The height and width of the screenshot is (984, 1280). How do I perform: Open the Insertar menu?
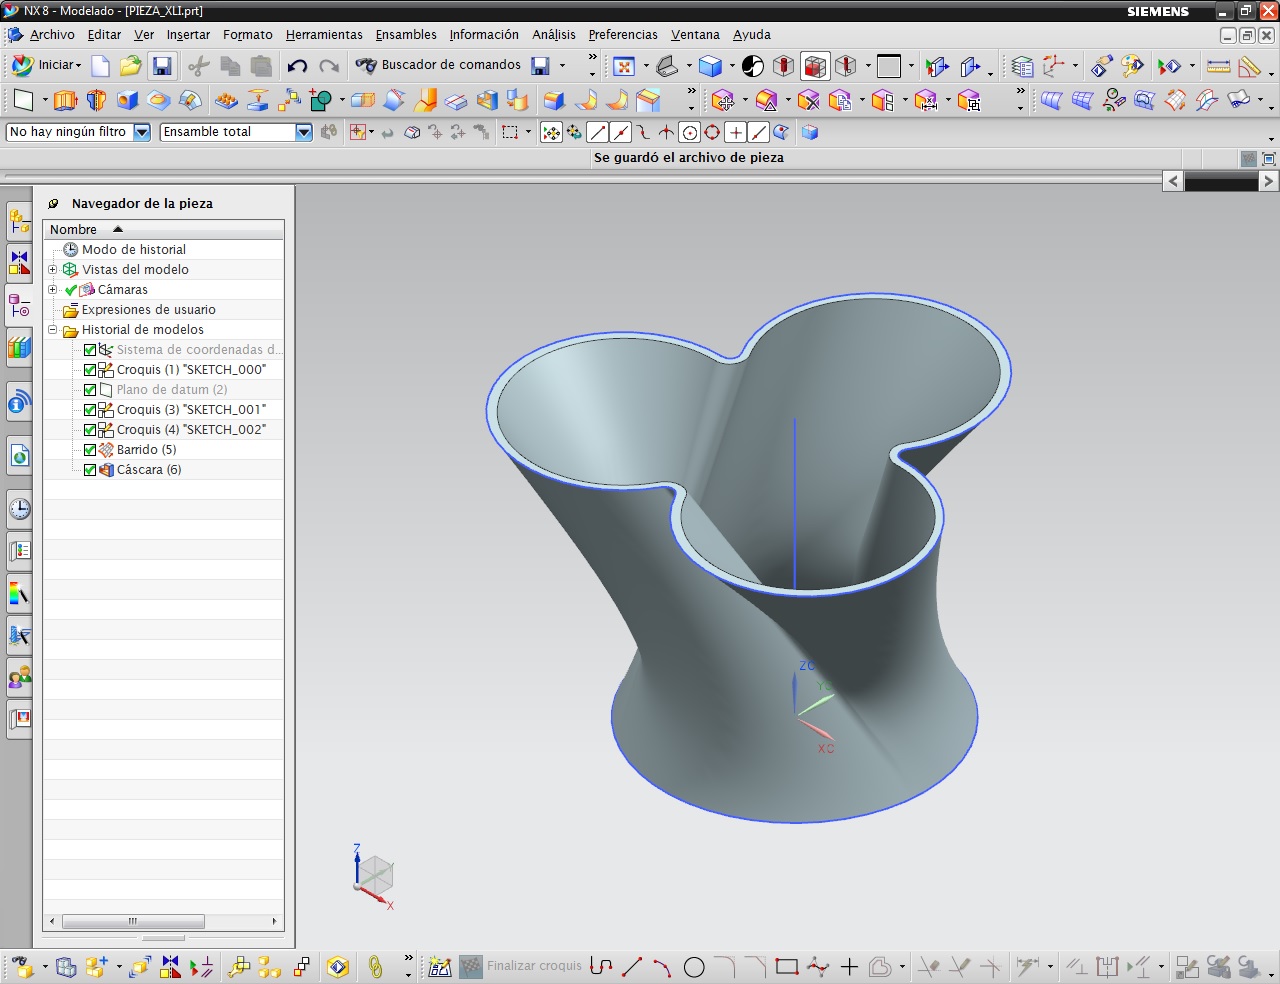coord(188,35)
